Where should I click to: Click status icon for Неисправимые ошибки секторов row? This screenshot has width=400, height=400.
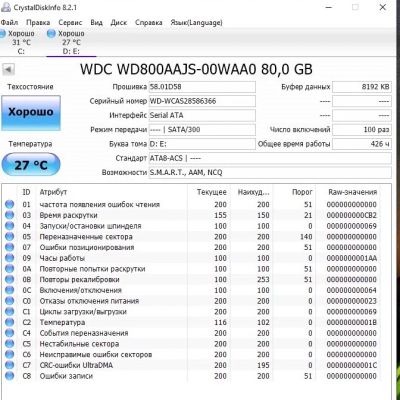[x=10, y=354]
